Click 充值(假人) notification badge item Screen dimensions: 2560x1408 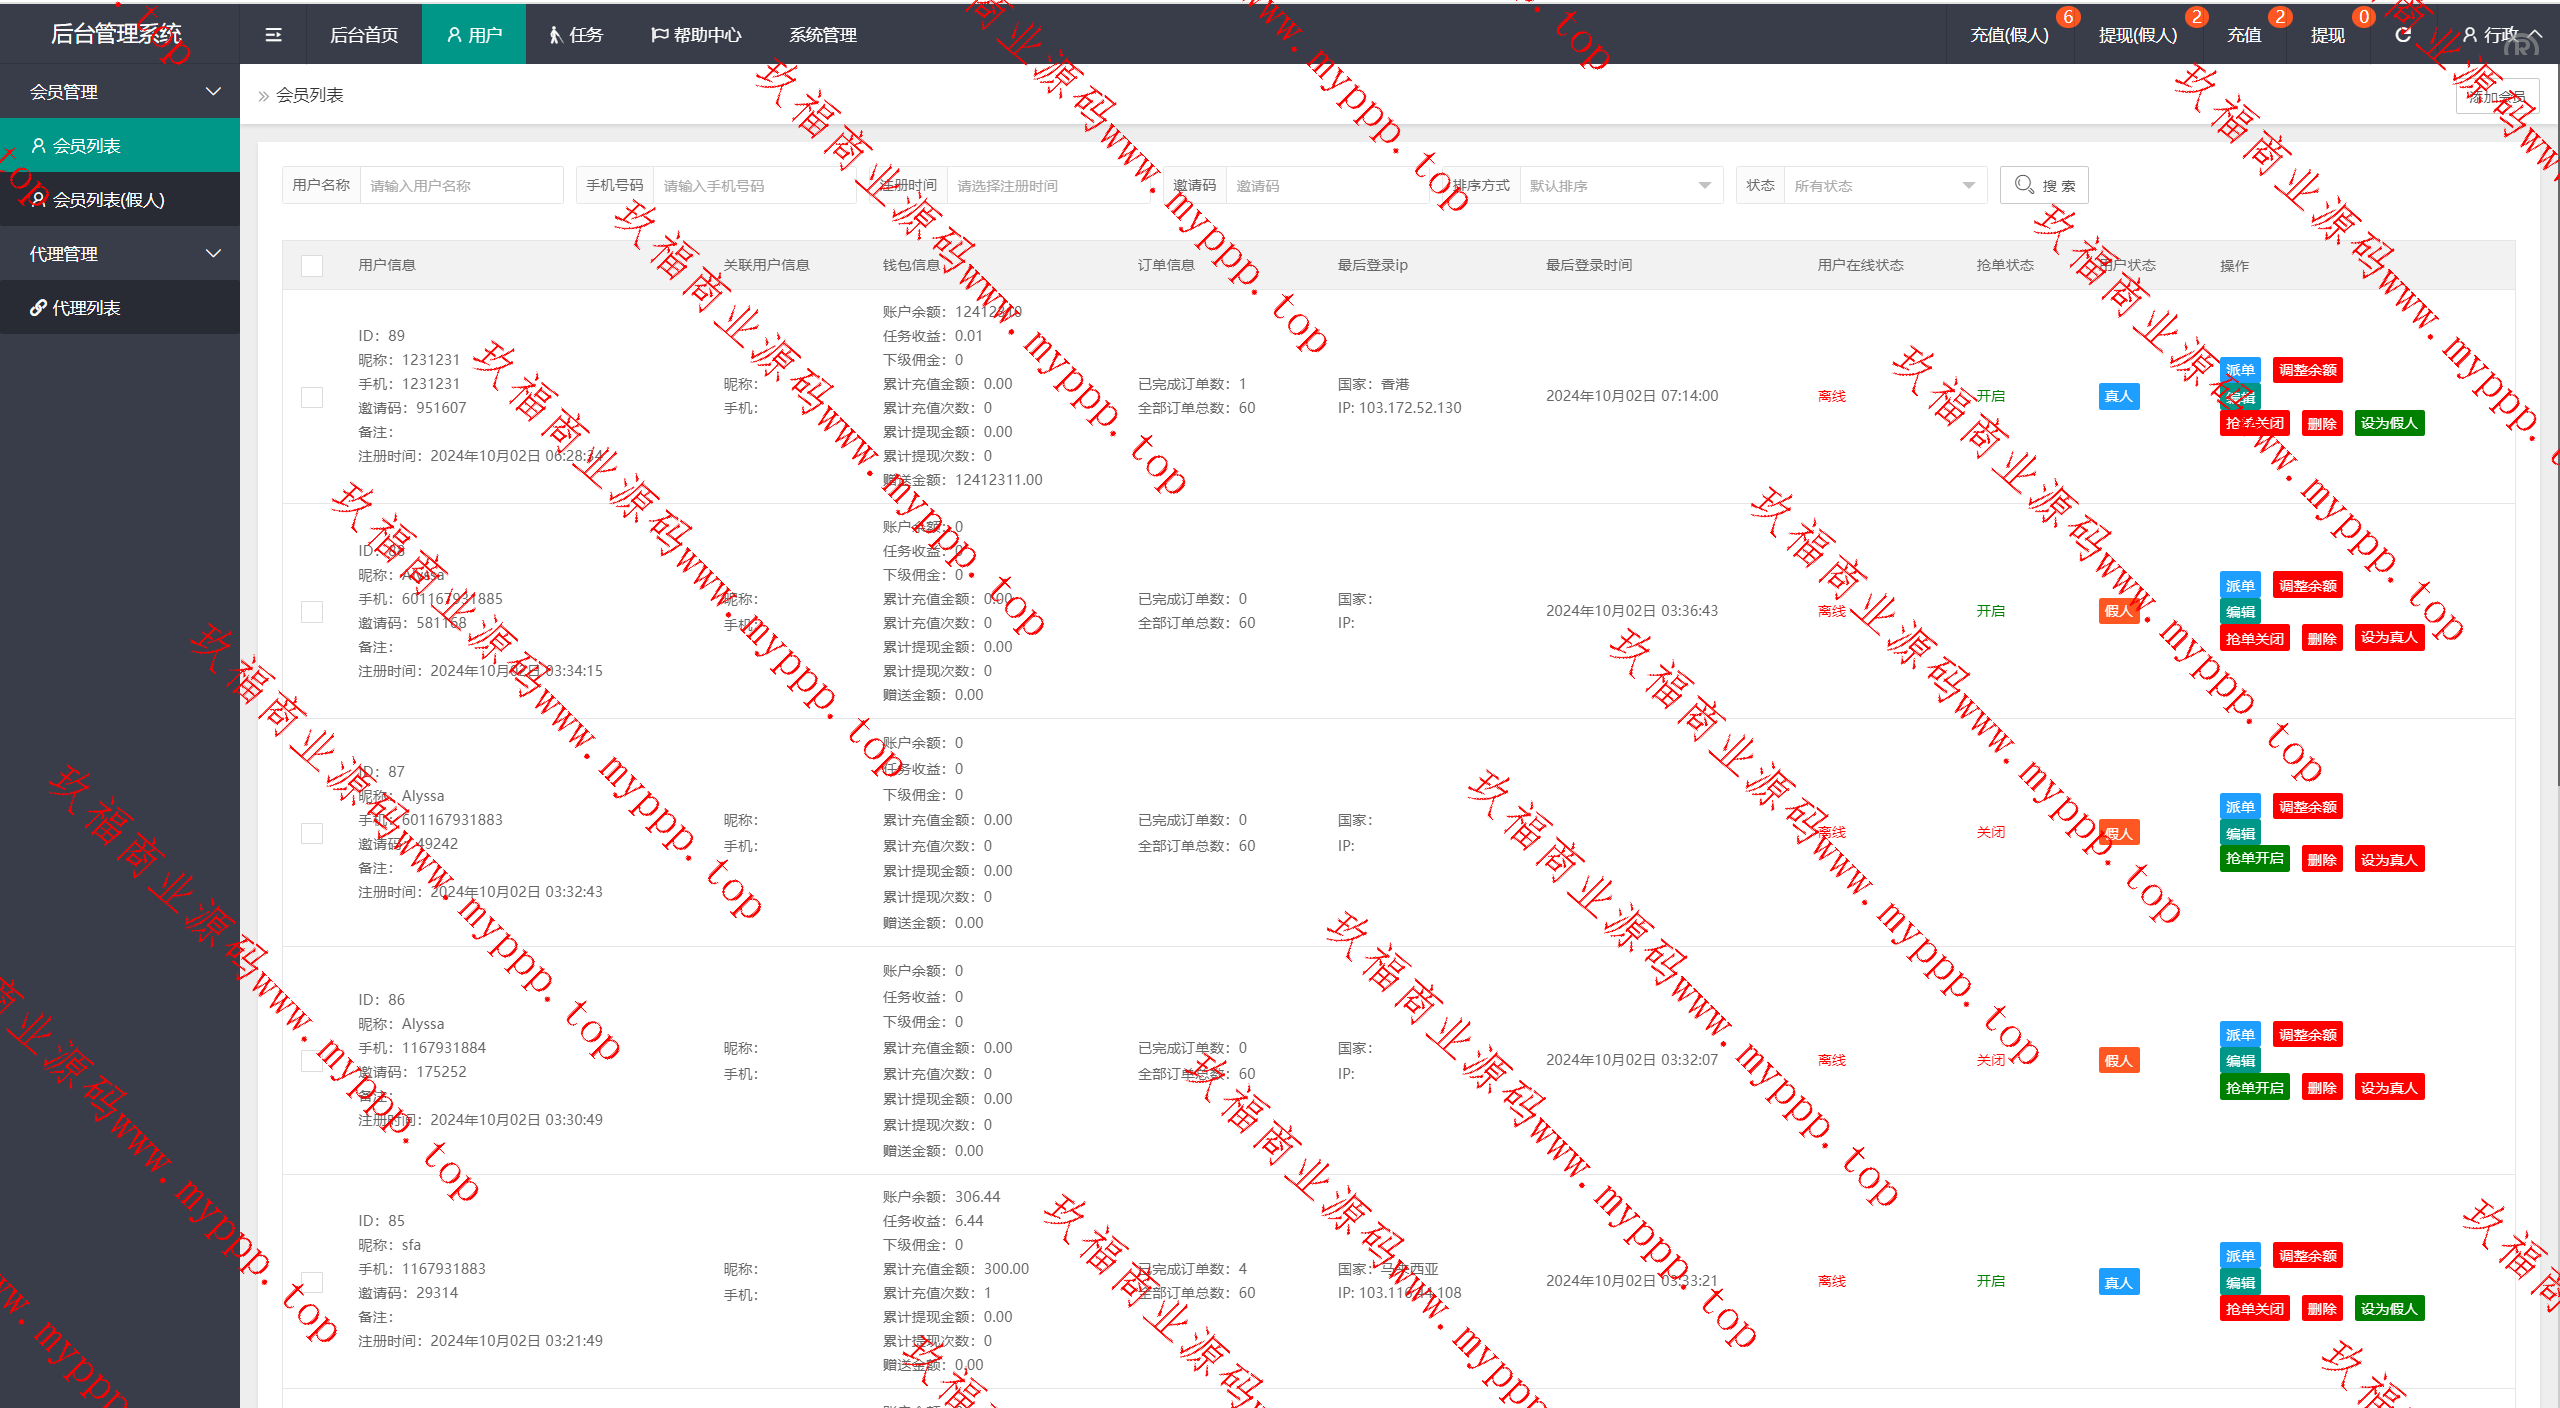(2009, 35)
